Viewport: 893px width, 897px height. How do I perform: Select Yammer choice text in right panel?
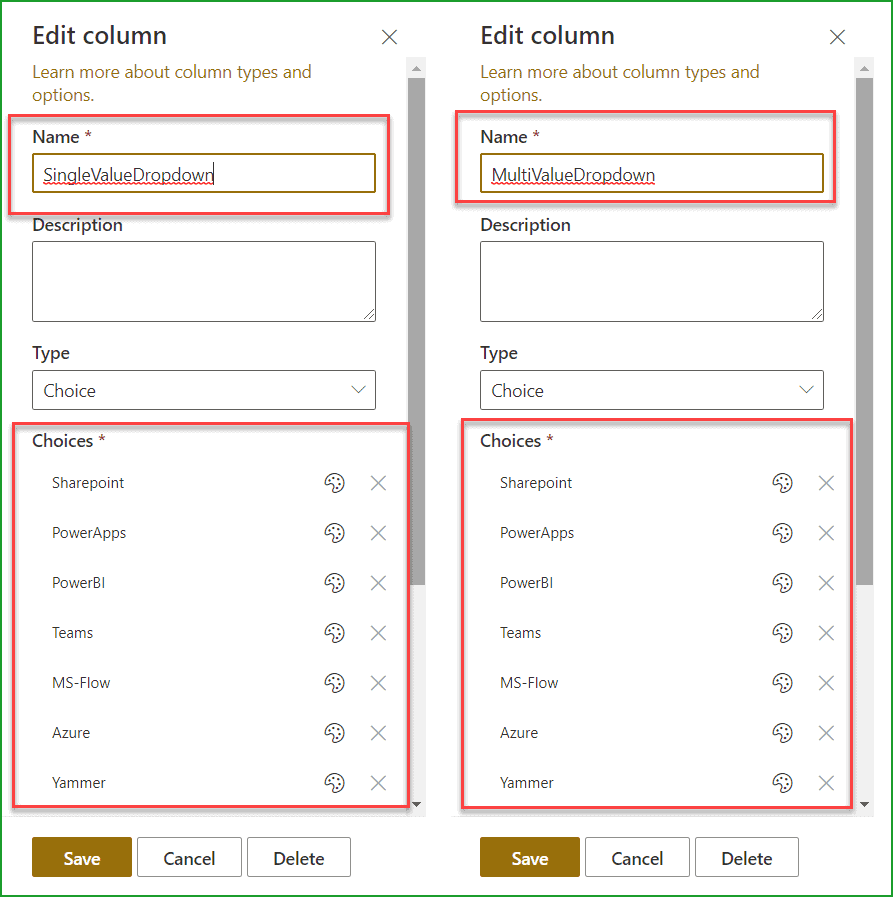click(x=527, y=783)
